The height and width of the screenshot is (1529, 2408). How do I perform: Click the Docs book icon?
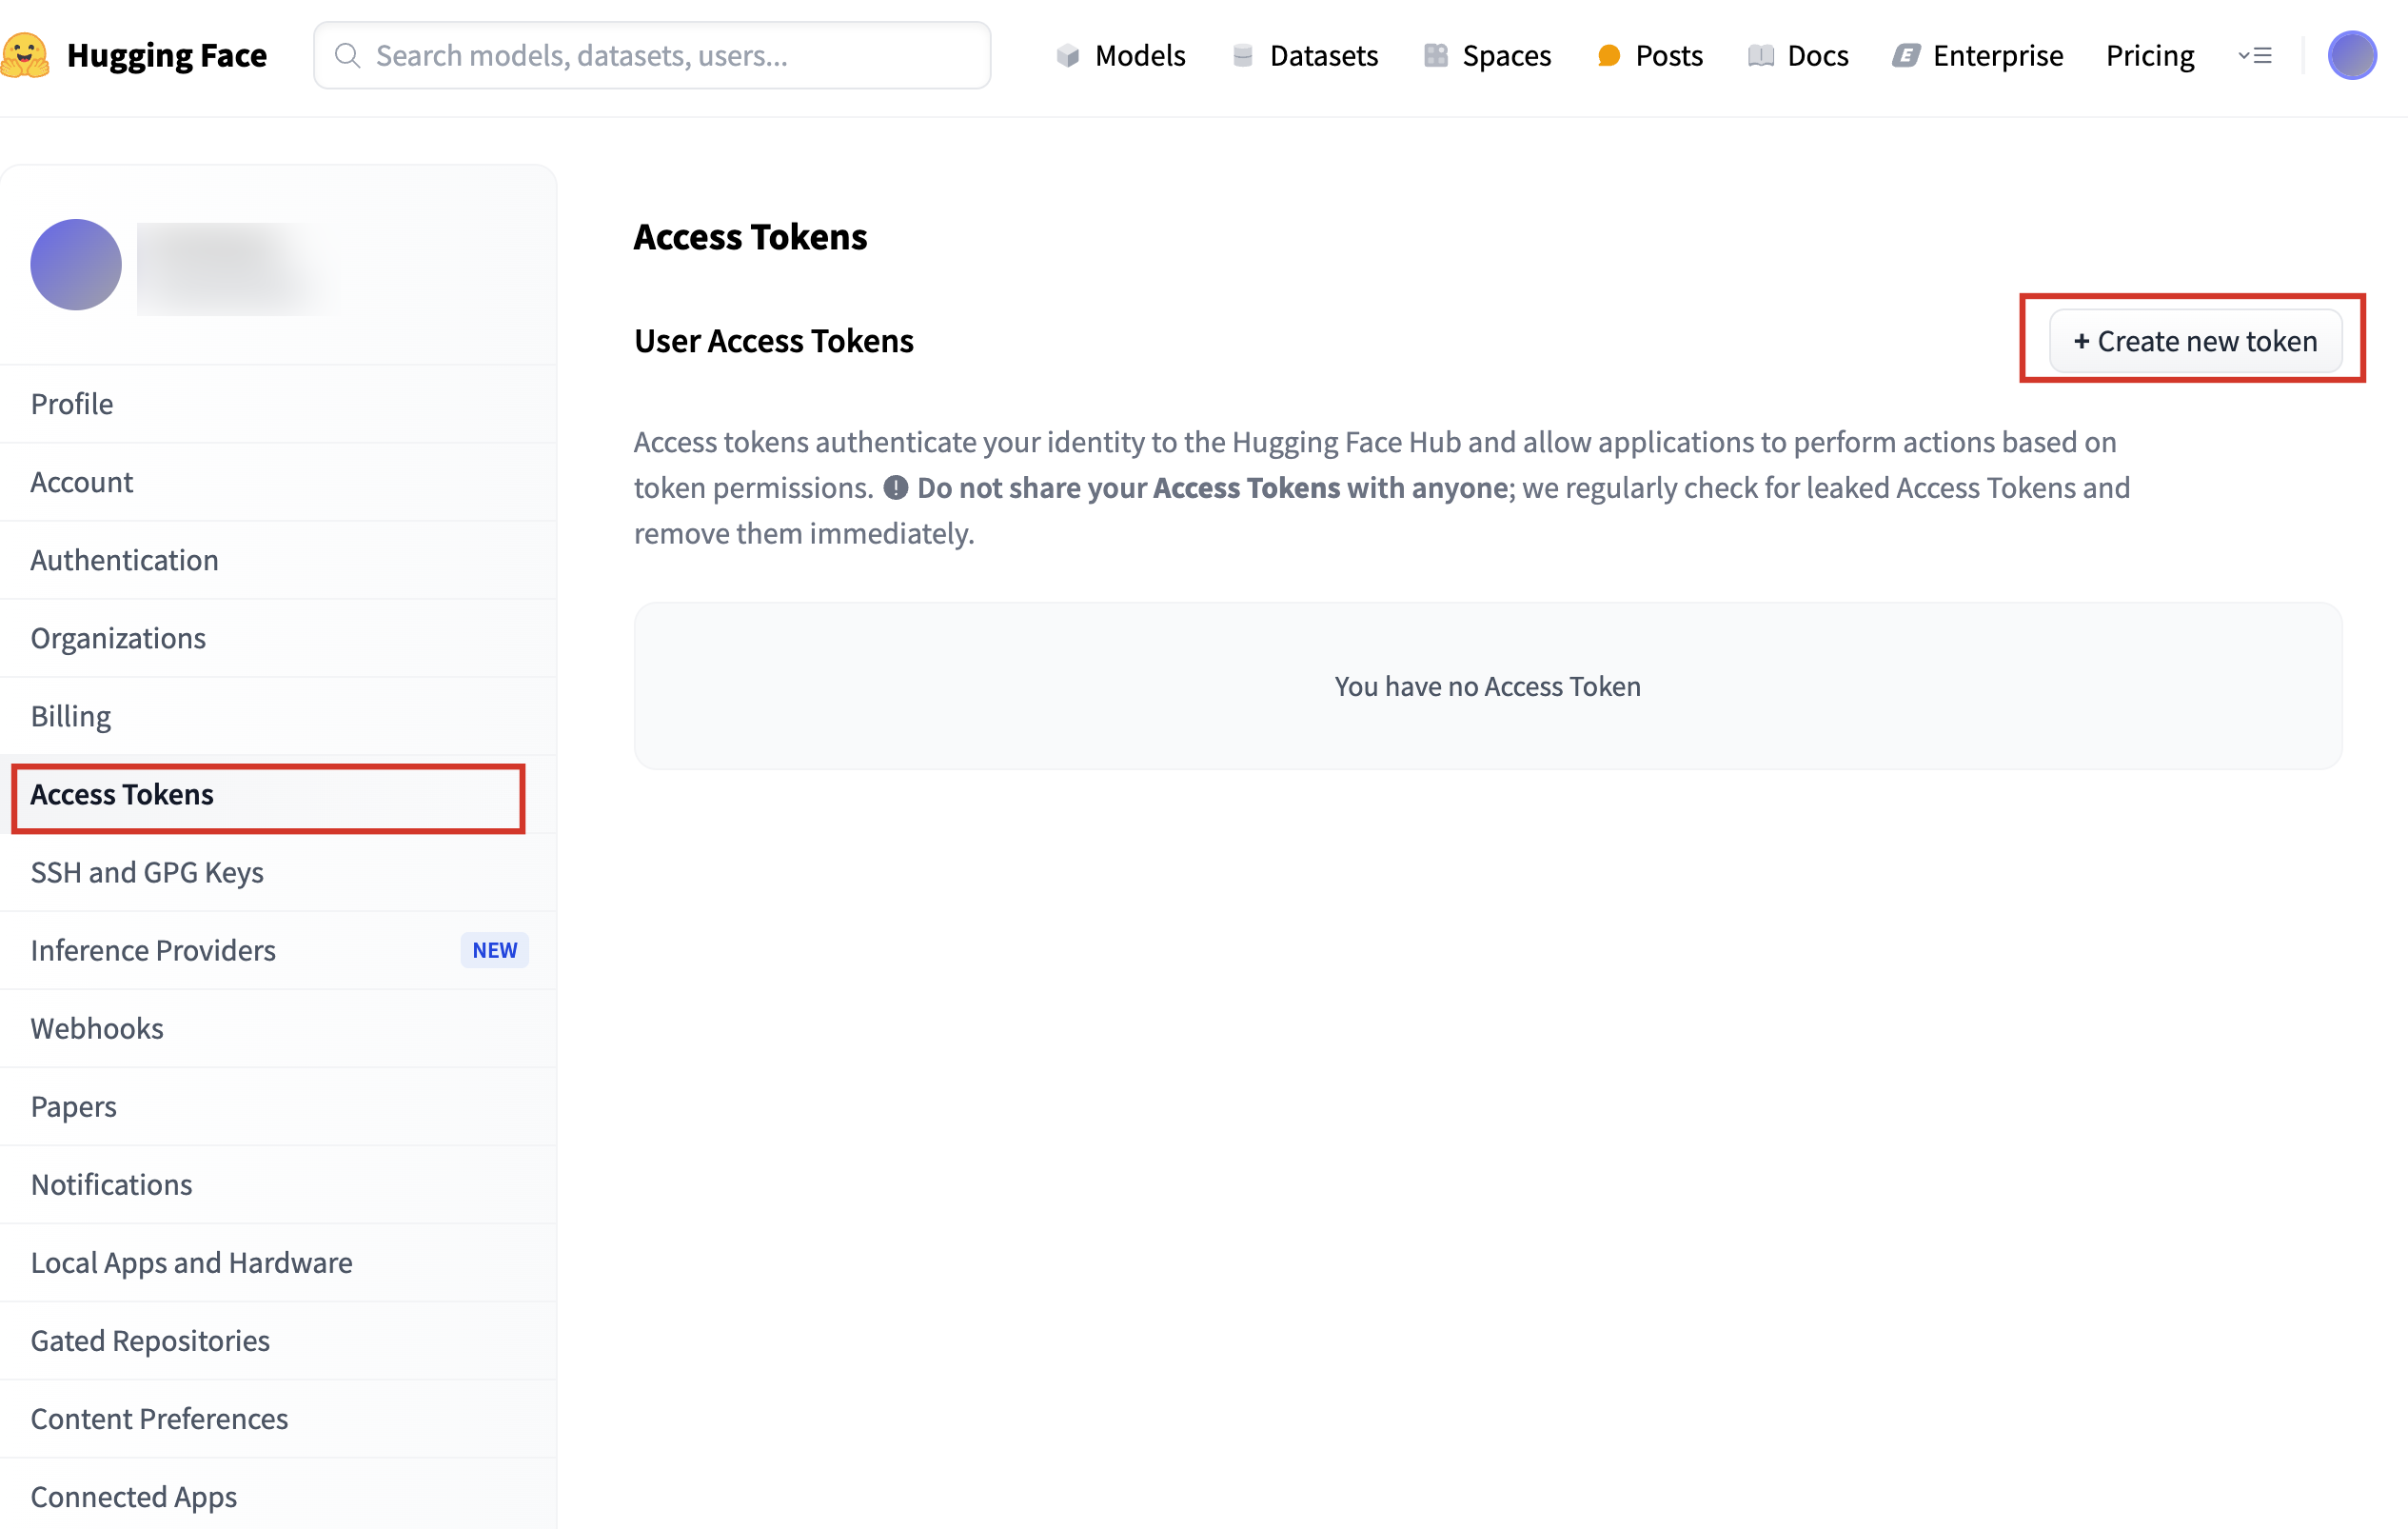(x=1760, y=55)
